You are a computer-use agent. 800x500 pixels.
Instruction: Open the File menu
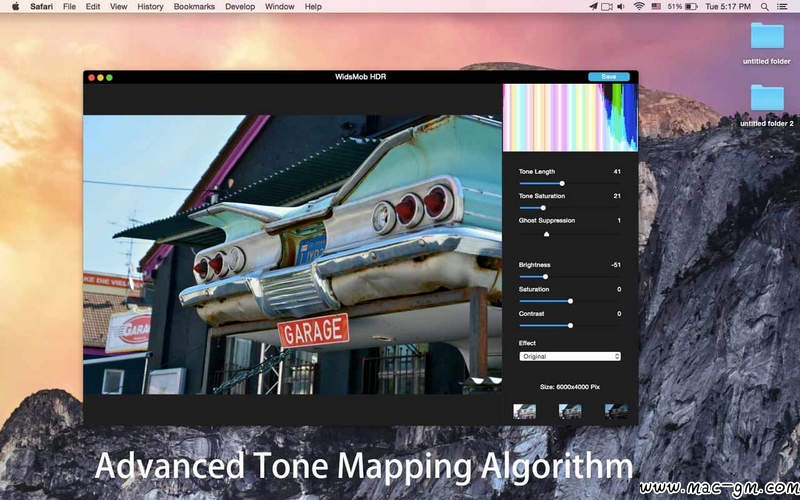69,7
